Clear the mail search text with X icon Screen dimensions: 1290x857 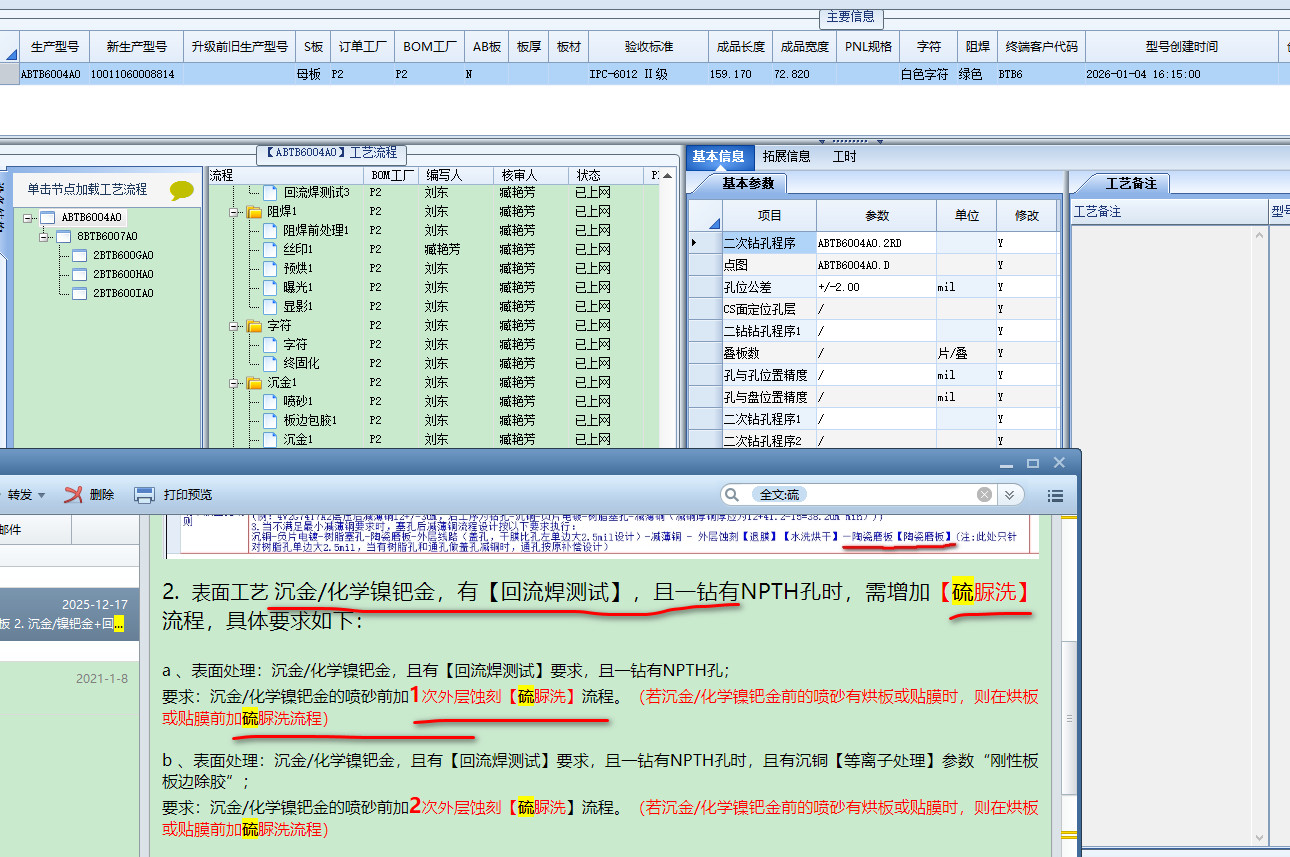(985, 494)
